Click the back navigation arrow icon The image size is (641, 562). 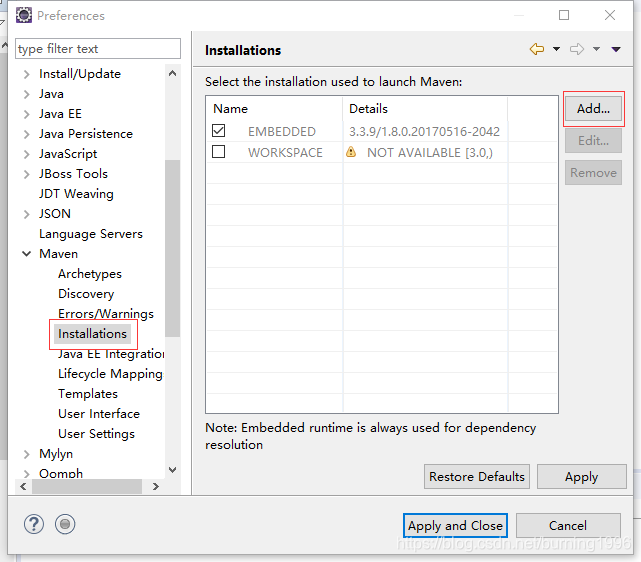(x=537, y=49)
